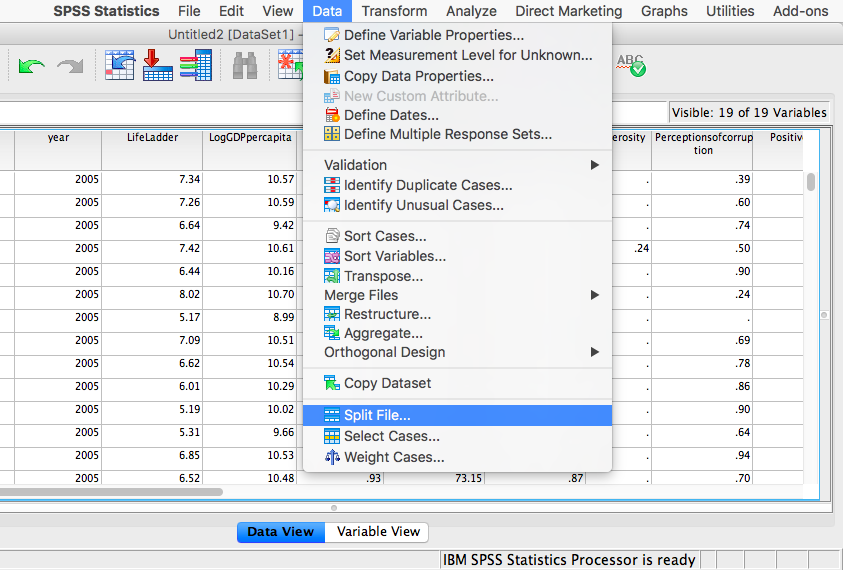The width and height of the screenshot is (843, 570).
Task: Click the Copy Dataset icon
Action: tap(332, 383)
